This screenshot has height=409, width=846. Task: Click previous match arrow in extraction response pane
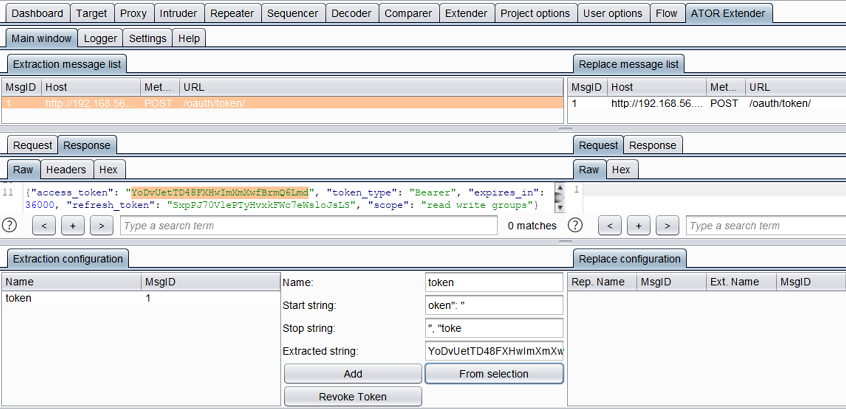43,226
